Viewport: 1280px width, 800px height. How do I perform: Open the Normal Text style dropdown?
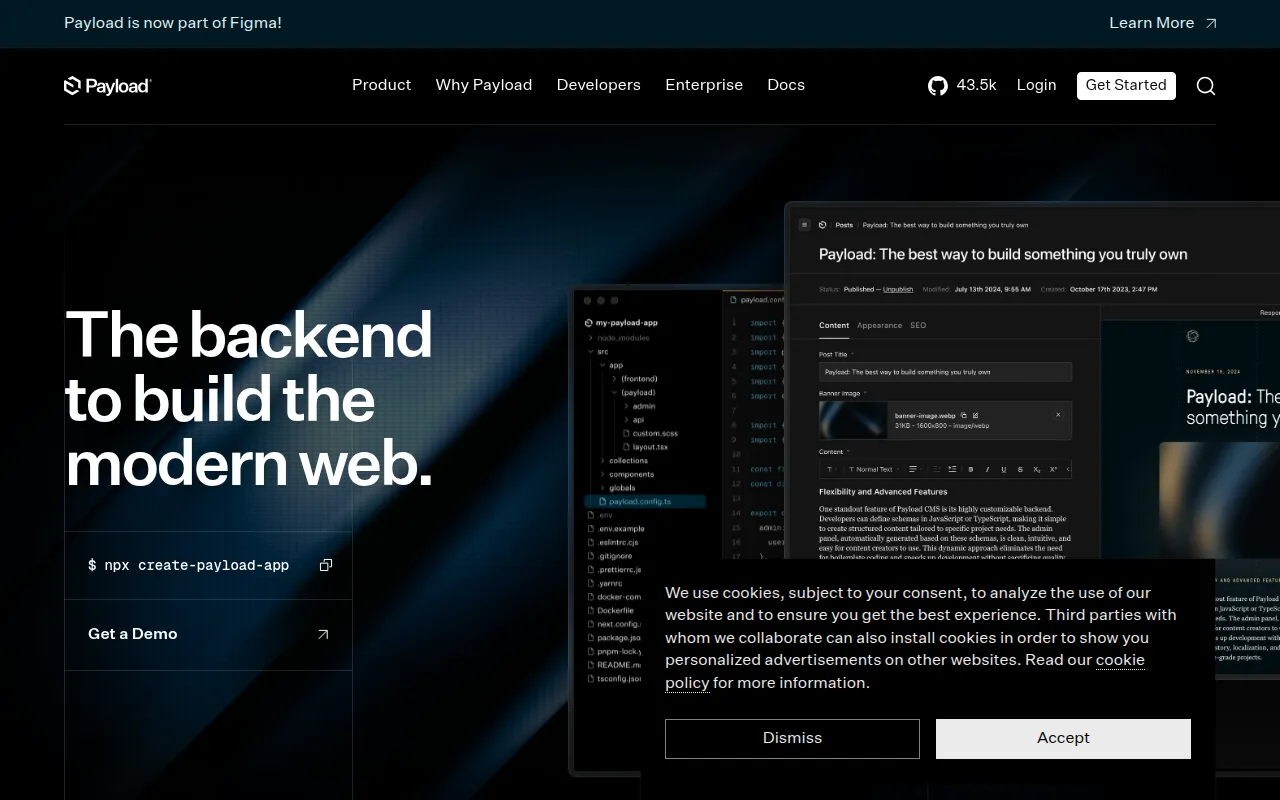(x=872, y=469)
